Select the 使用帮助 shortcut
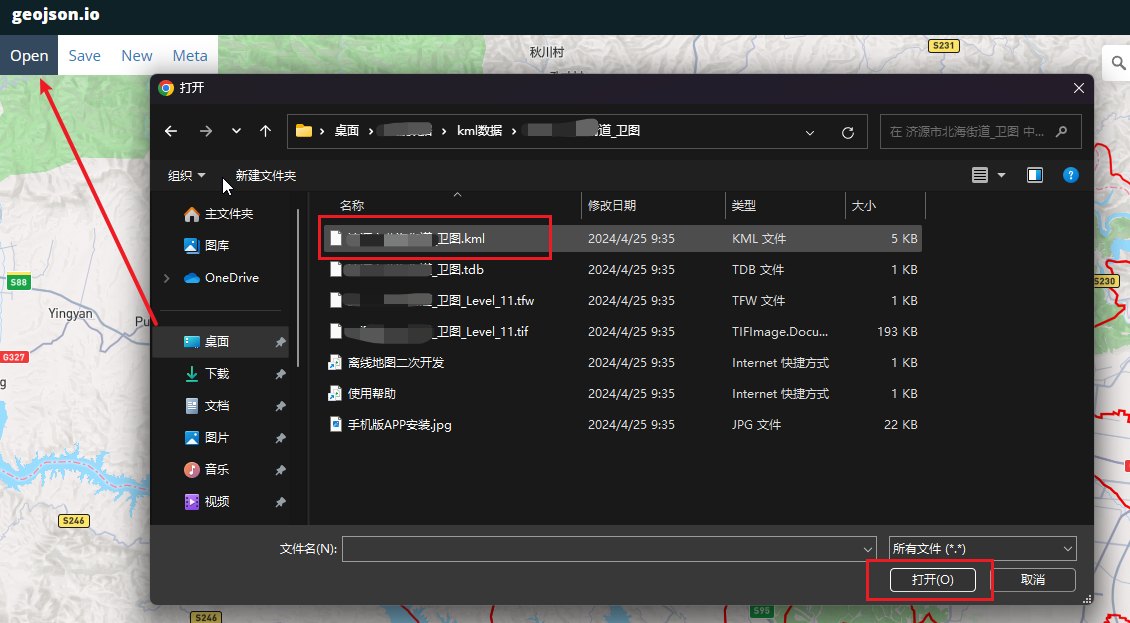 (x=623, y=394)
